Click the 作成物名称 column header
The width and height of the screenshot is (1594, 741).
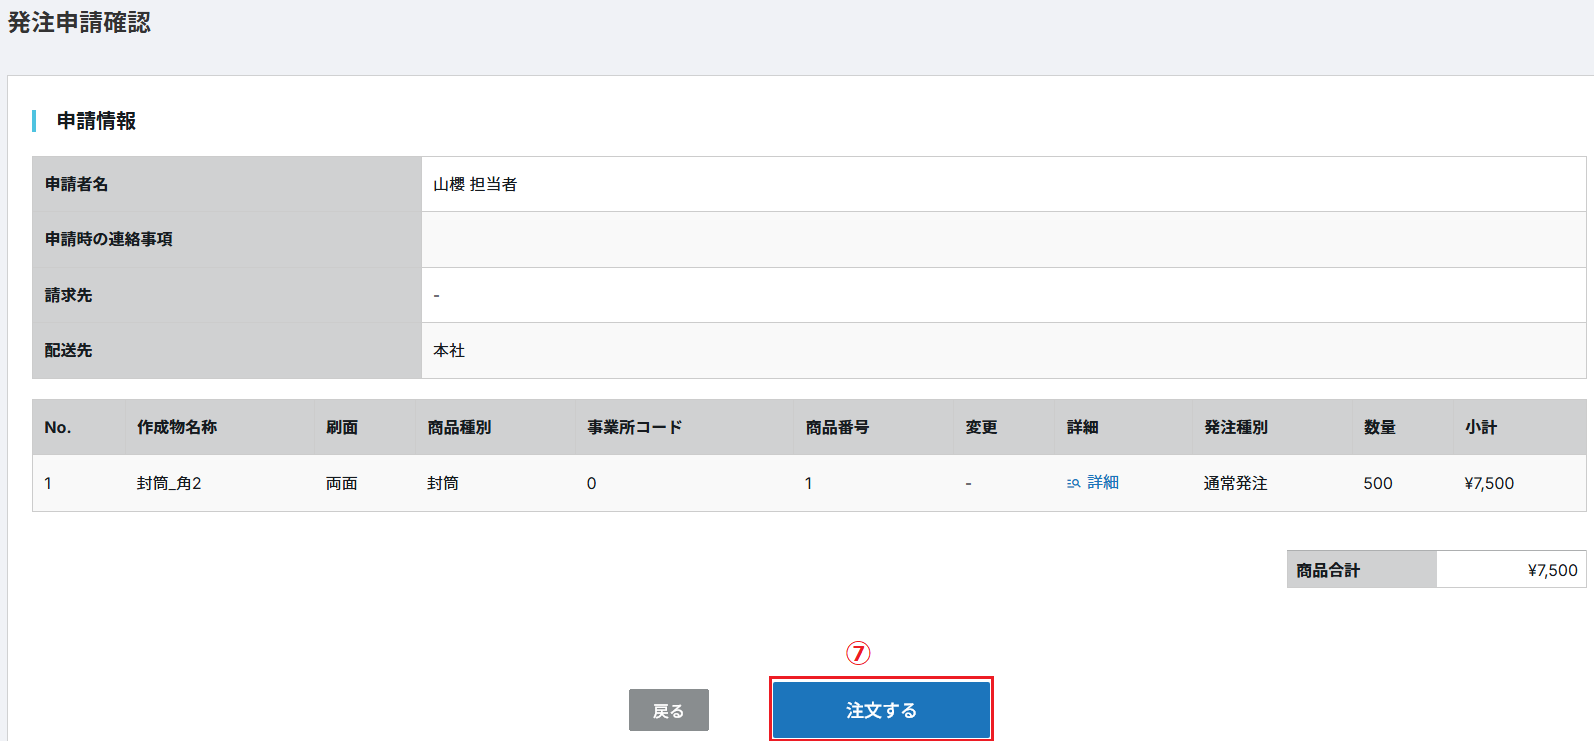coord(177,427)
